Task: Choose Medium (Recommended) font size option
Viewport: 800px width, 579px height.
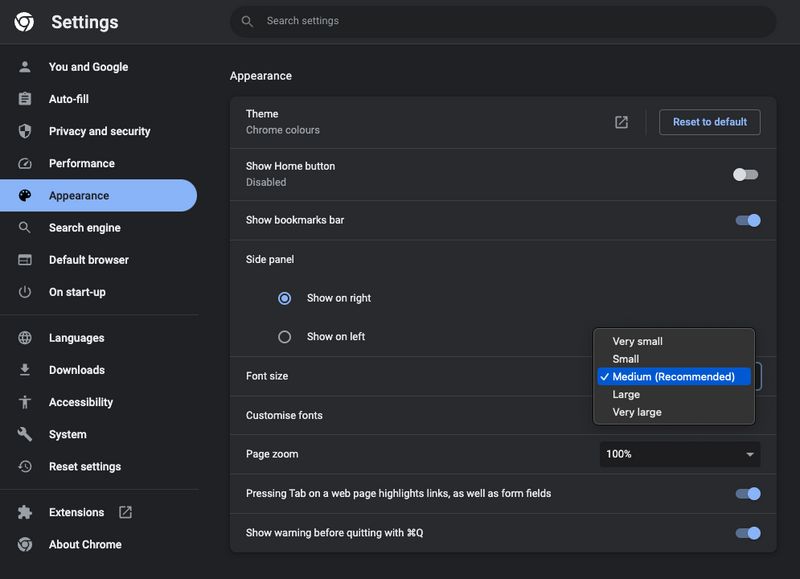Action: click(x=673, y=376)
